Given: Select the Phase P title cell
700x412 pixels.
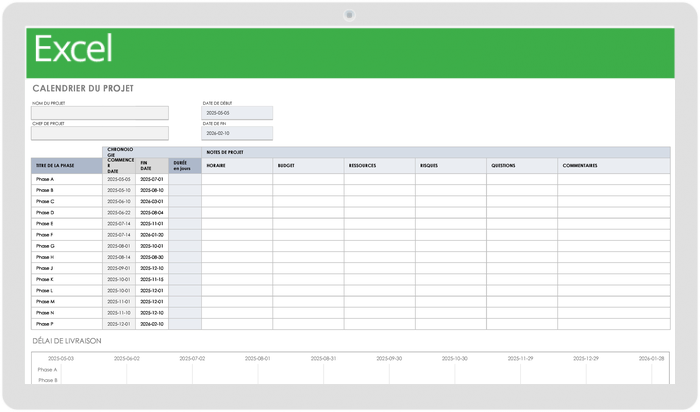Looking at the screenshot, I should point(67,324).
